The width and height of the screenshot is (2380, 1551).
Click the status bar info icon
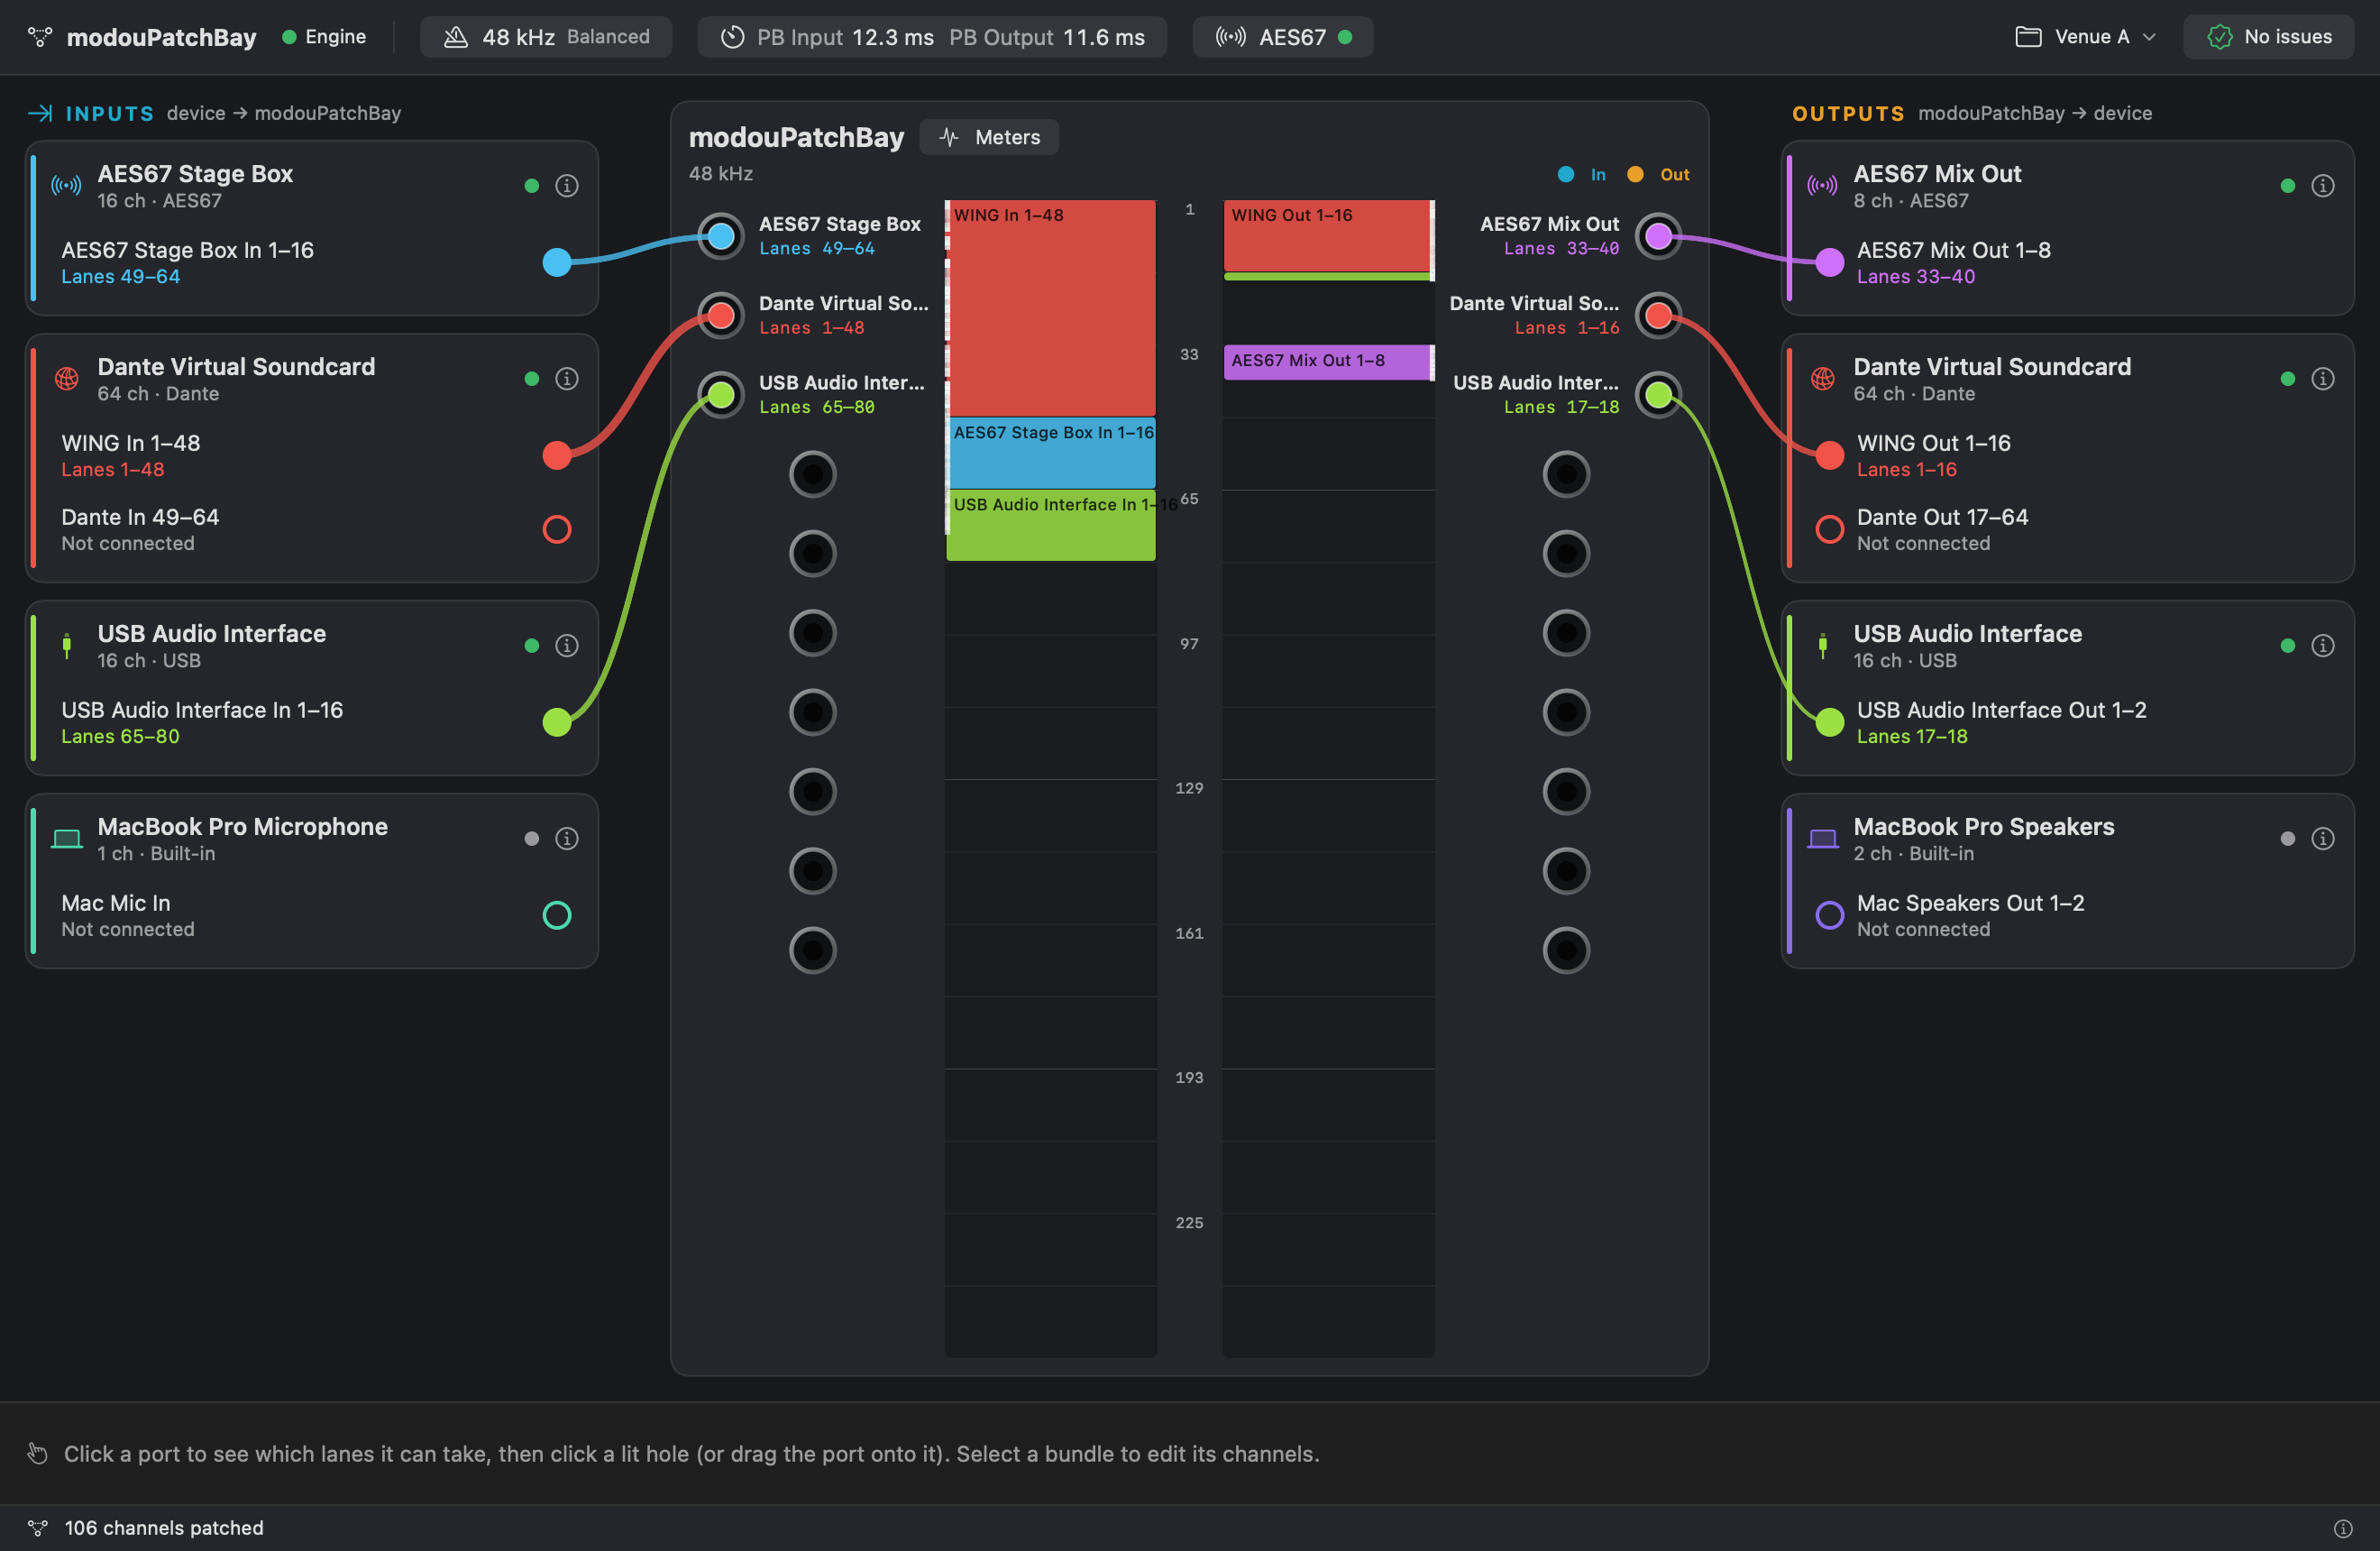point(2343,1528)
